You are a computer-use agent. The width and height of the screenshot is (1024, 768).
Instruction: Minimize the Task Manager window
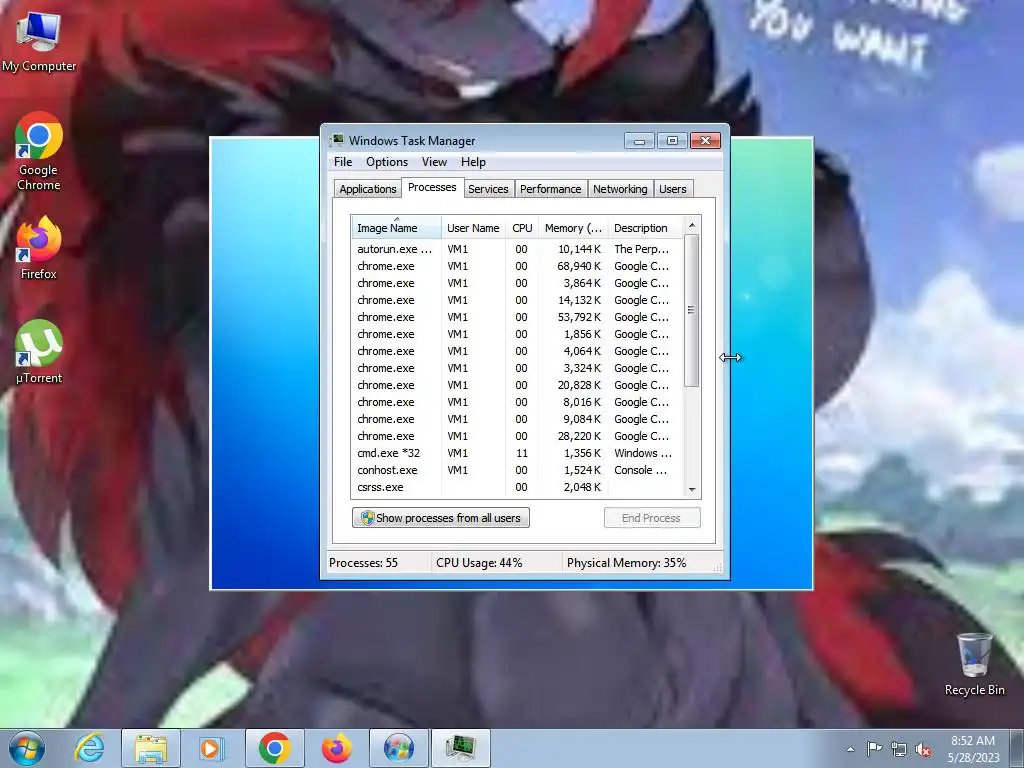coord(639,140)
